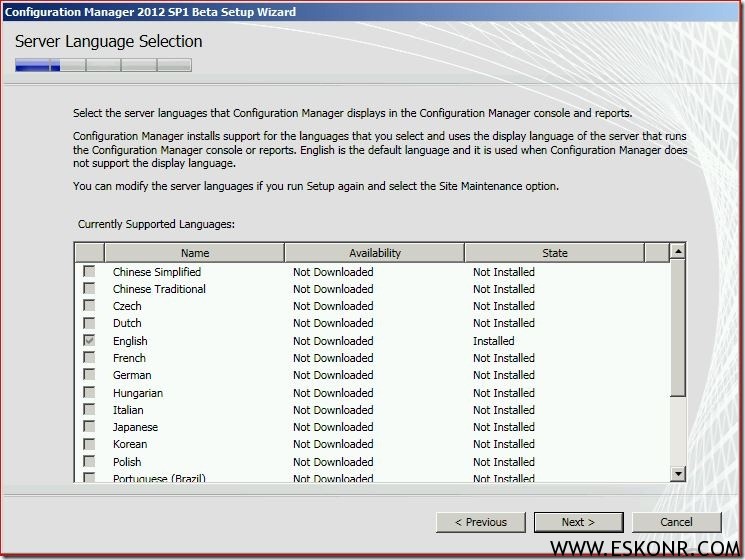This screenshot has height=560, width=745.
Task: Select the English language name
Action: (130, 342)
